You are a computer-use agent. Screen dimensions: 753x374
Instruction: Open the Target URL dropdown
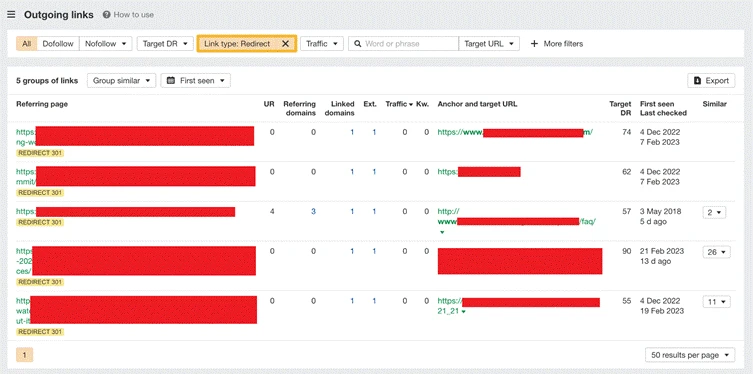(489, 44)
